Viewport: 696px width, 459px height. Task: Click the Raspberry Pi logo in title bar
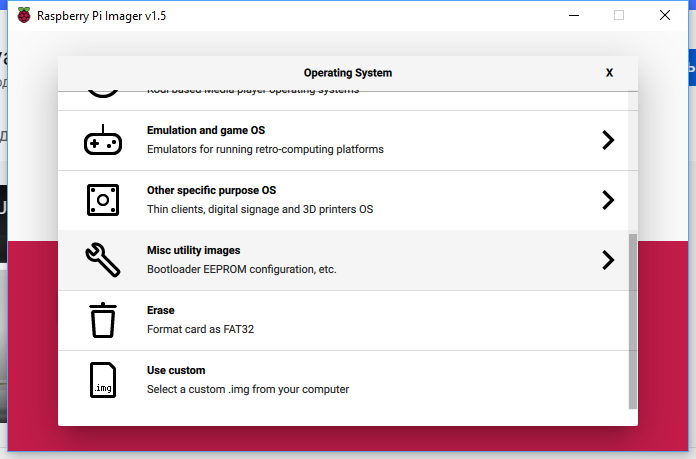click(x=24, y=16)
